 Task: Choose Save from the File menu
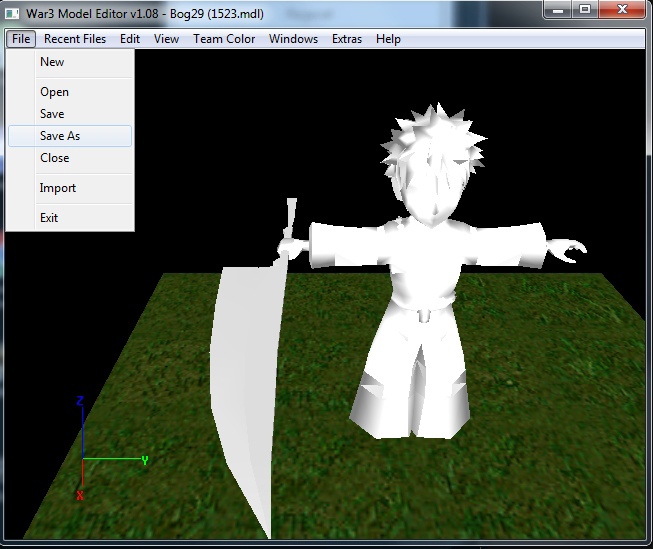coord(70,114)
